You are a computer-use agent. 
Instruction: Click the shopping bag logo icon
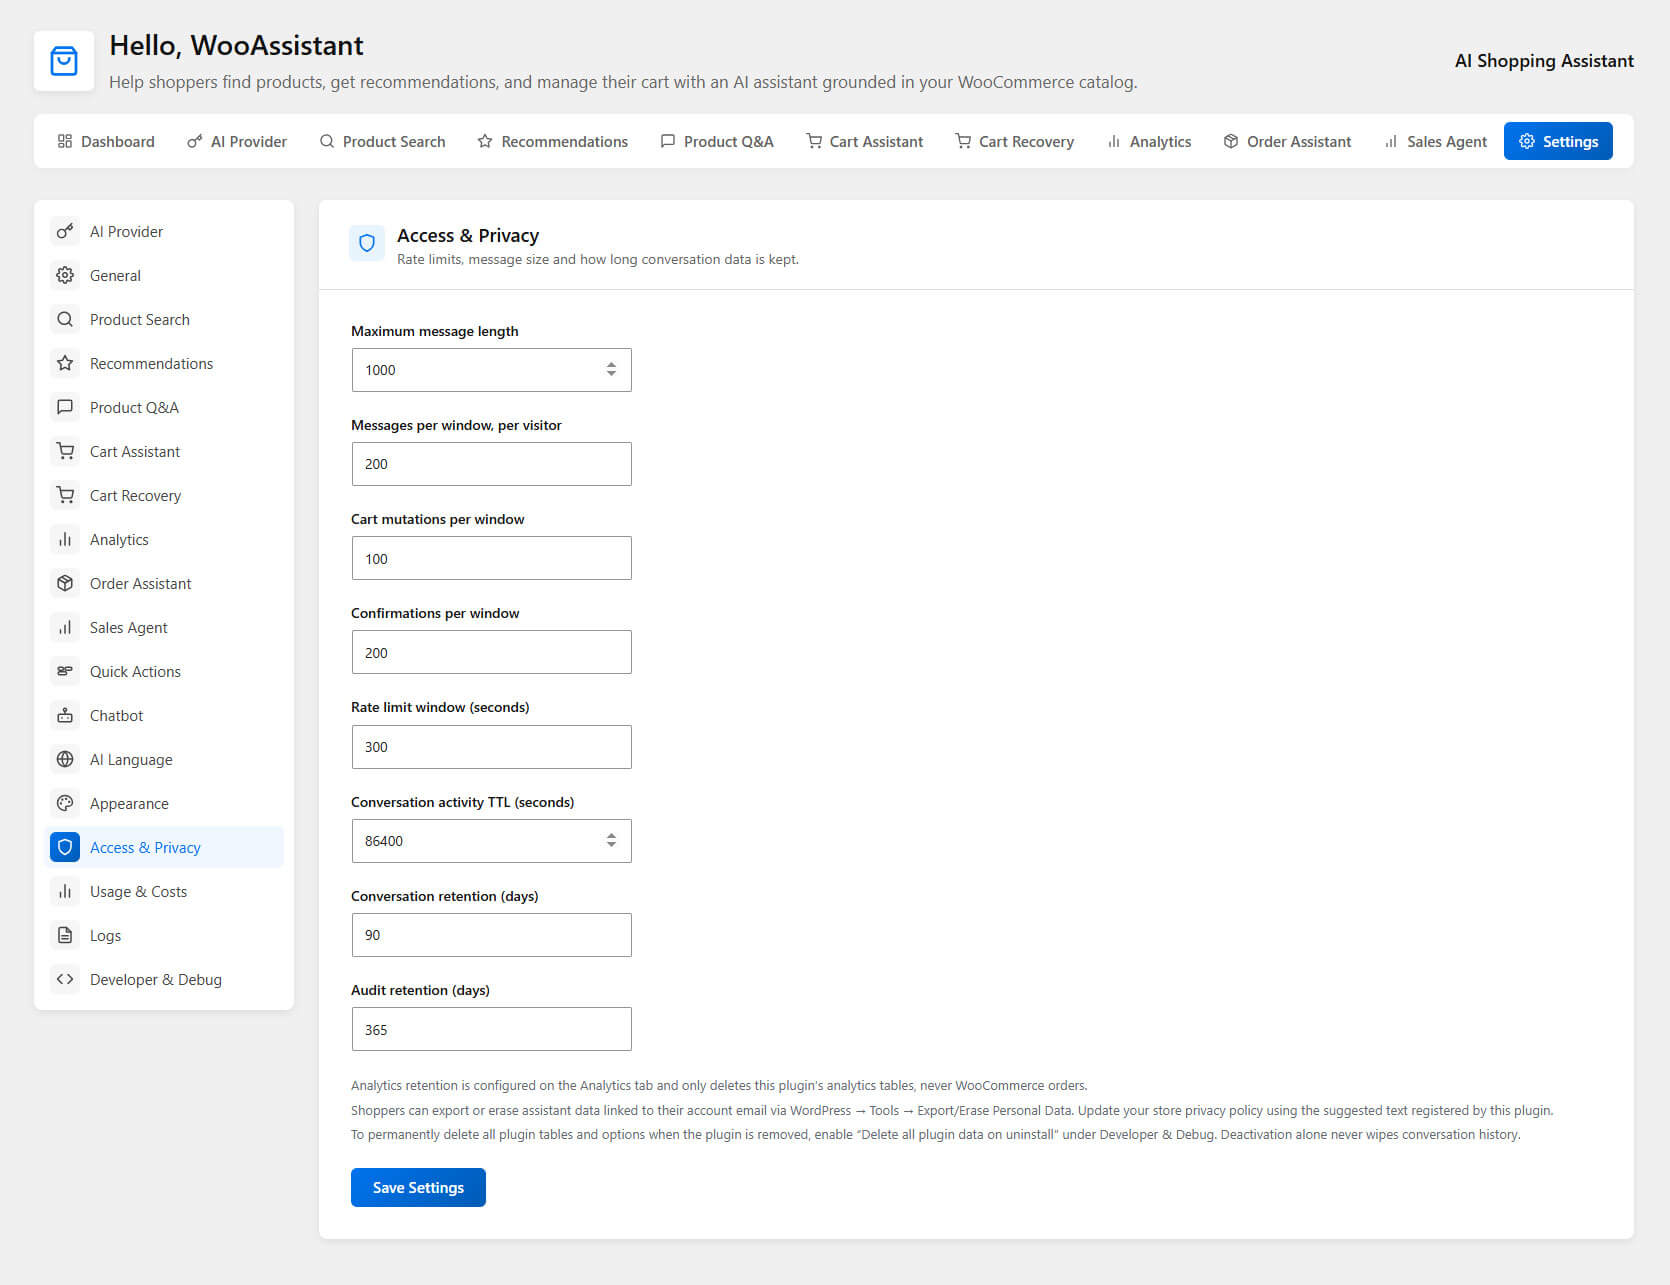pyautogui.click(x=64, y=61)
